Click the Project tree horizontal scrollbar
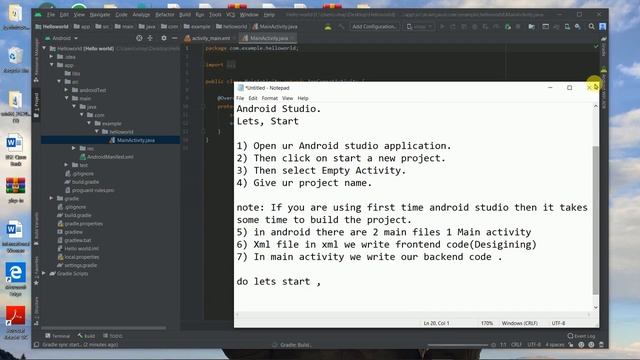 104,327
